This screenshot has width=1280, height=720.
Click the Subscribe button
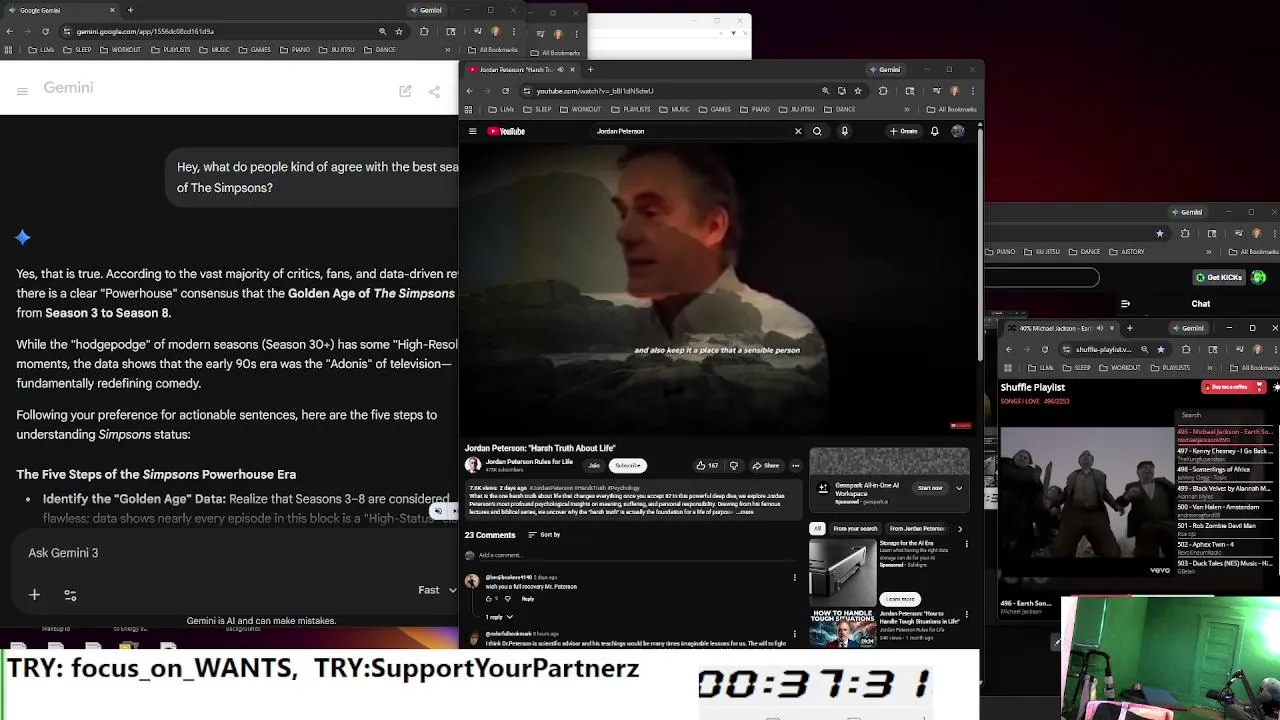click(x=628, y=465)
